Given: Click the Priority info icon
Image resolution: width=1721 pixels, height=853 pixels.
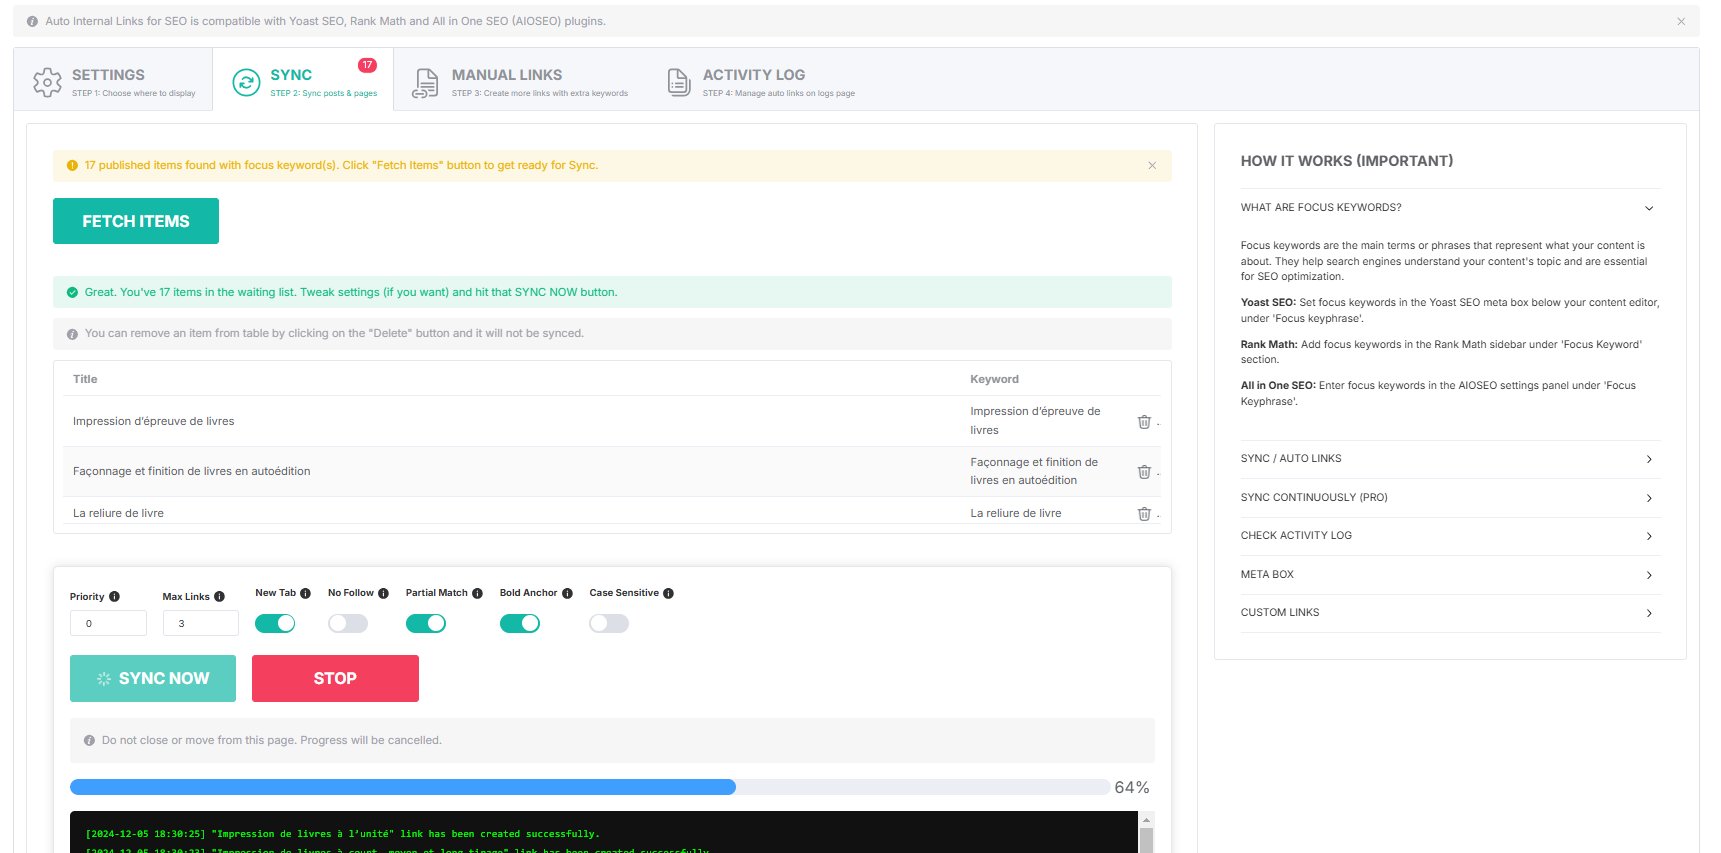Looking at the screenshot, I should 114,596.
